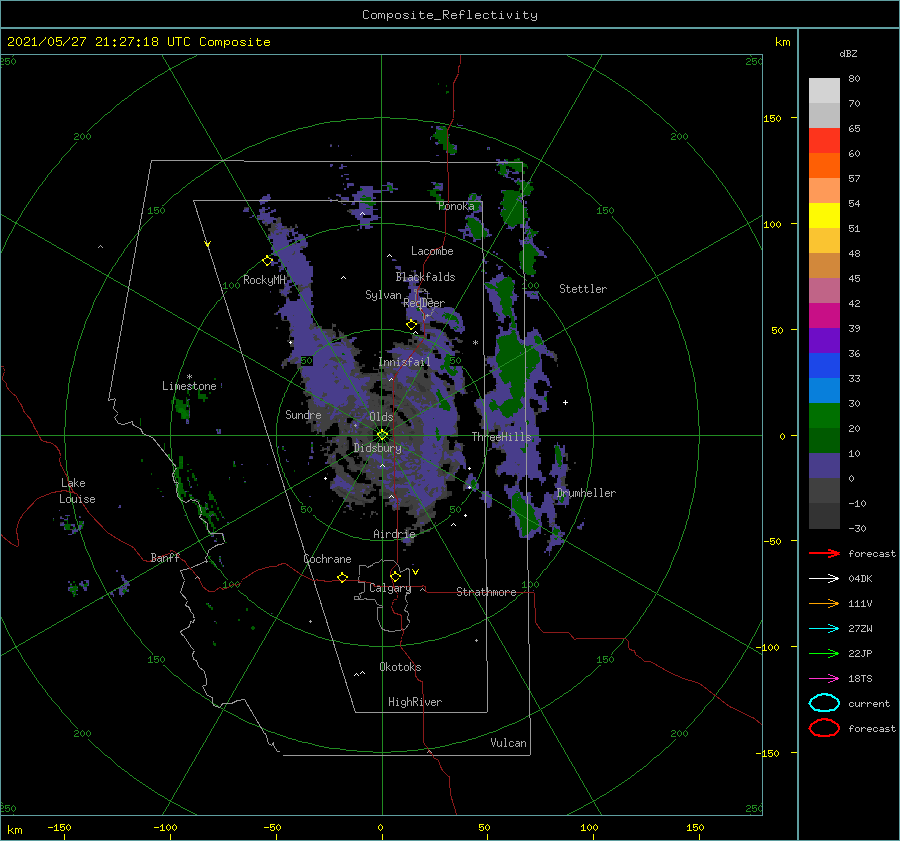
Task: Click the 22JP legend text
Action: point(860,653)
